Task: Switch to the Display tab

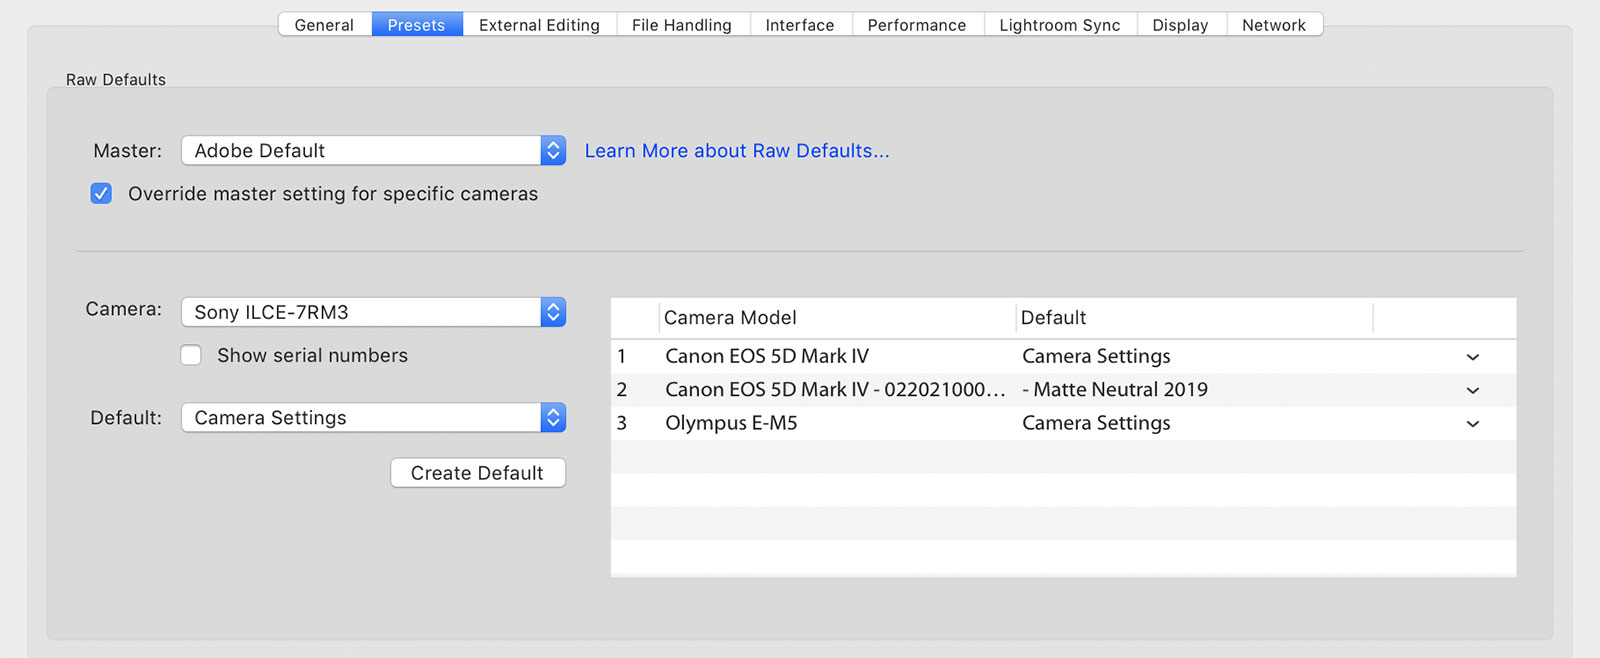Action: click(x=1180, y=25)
